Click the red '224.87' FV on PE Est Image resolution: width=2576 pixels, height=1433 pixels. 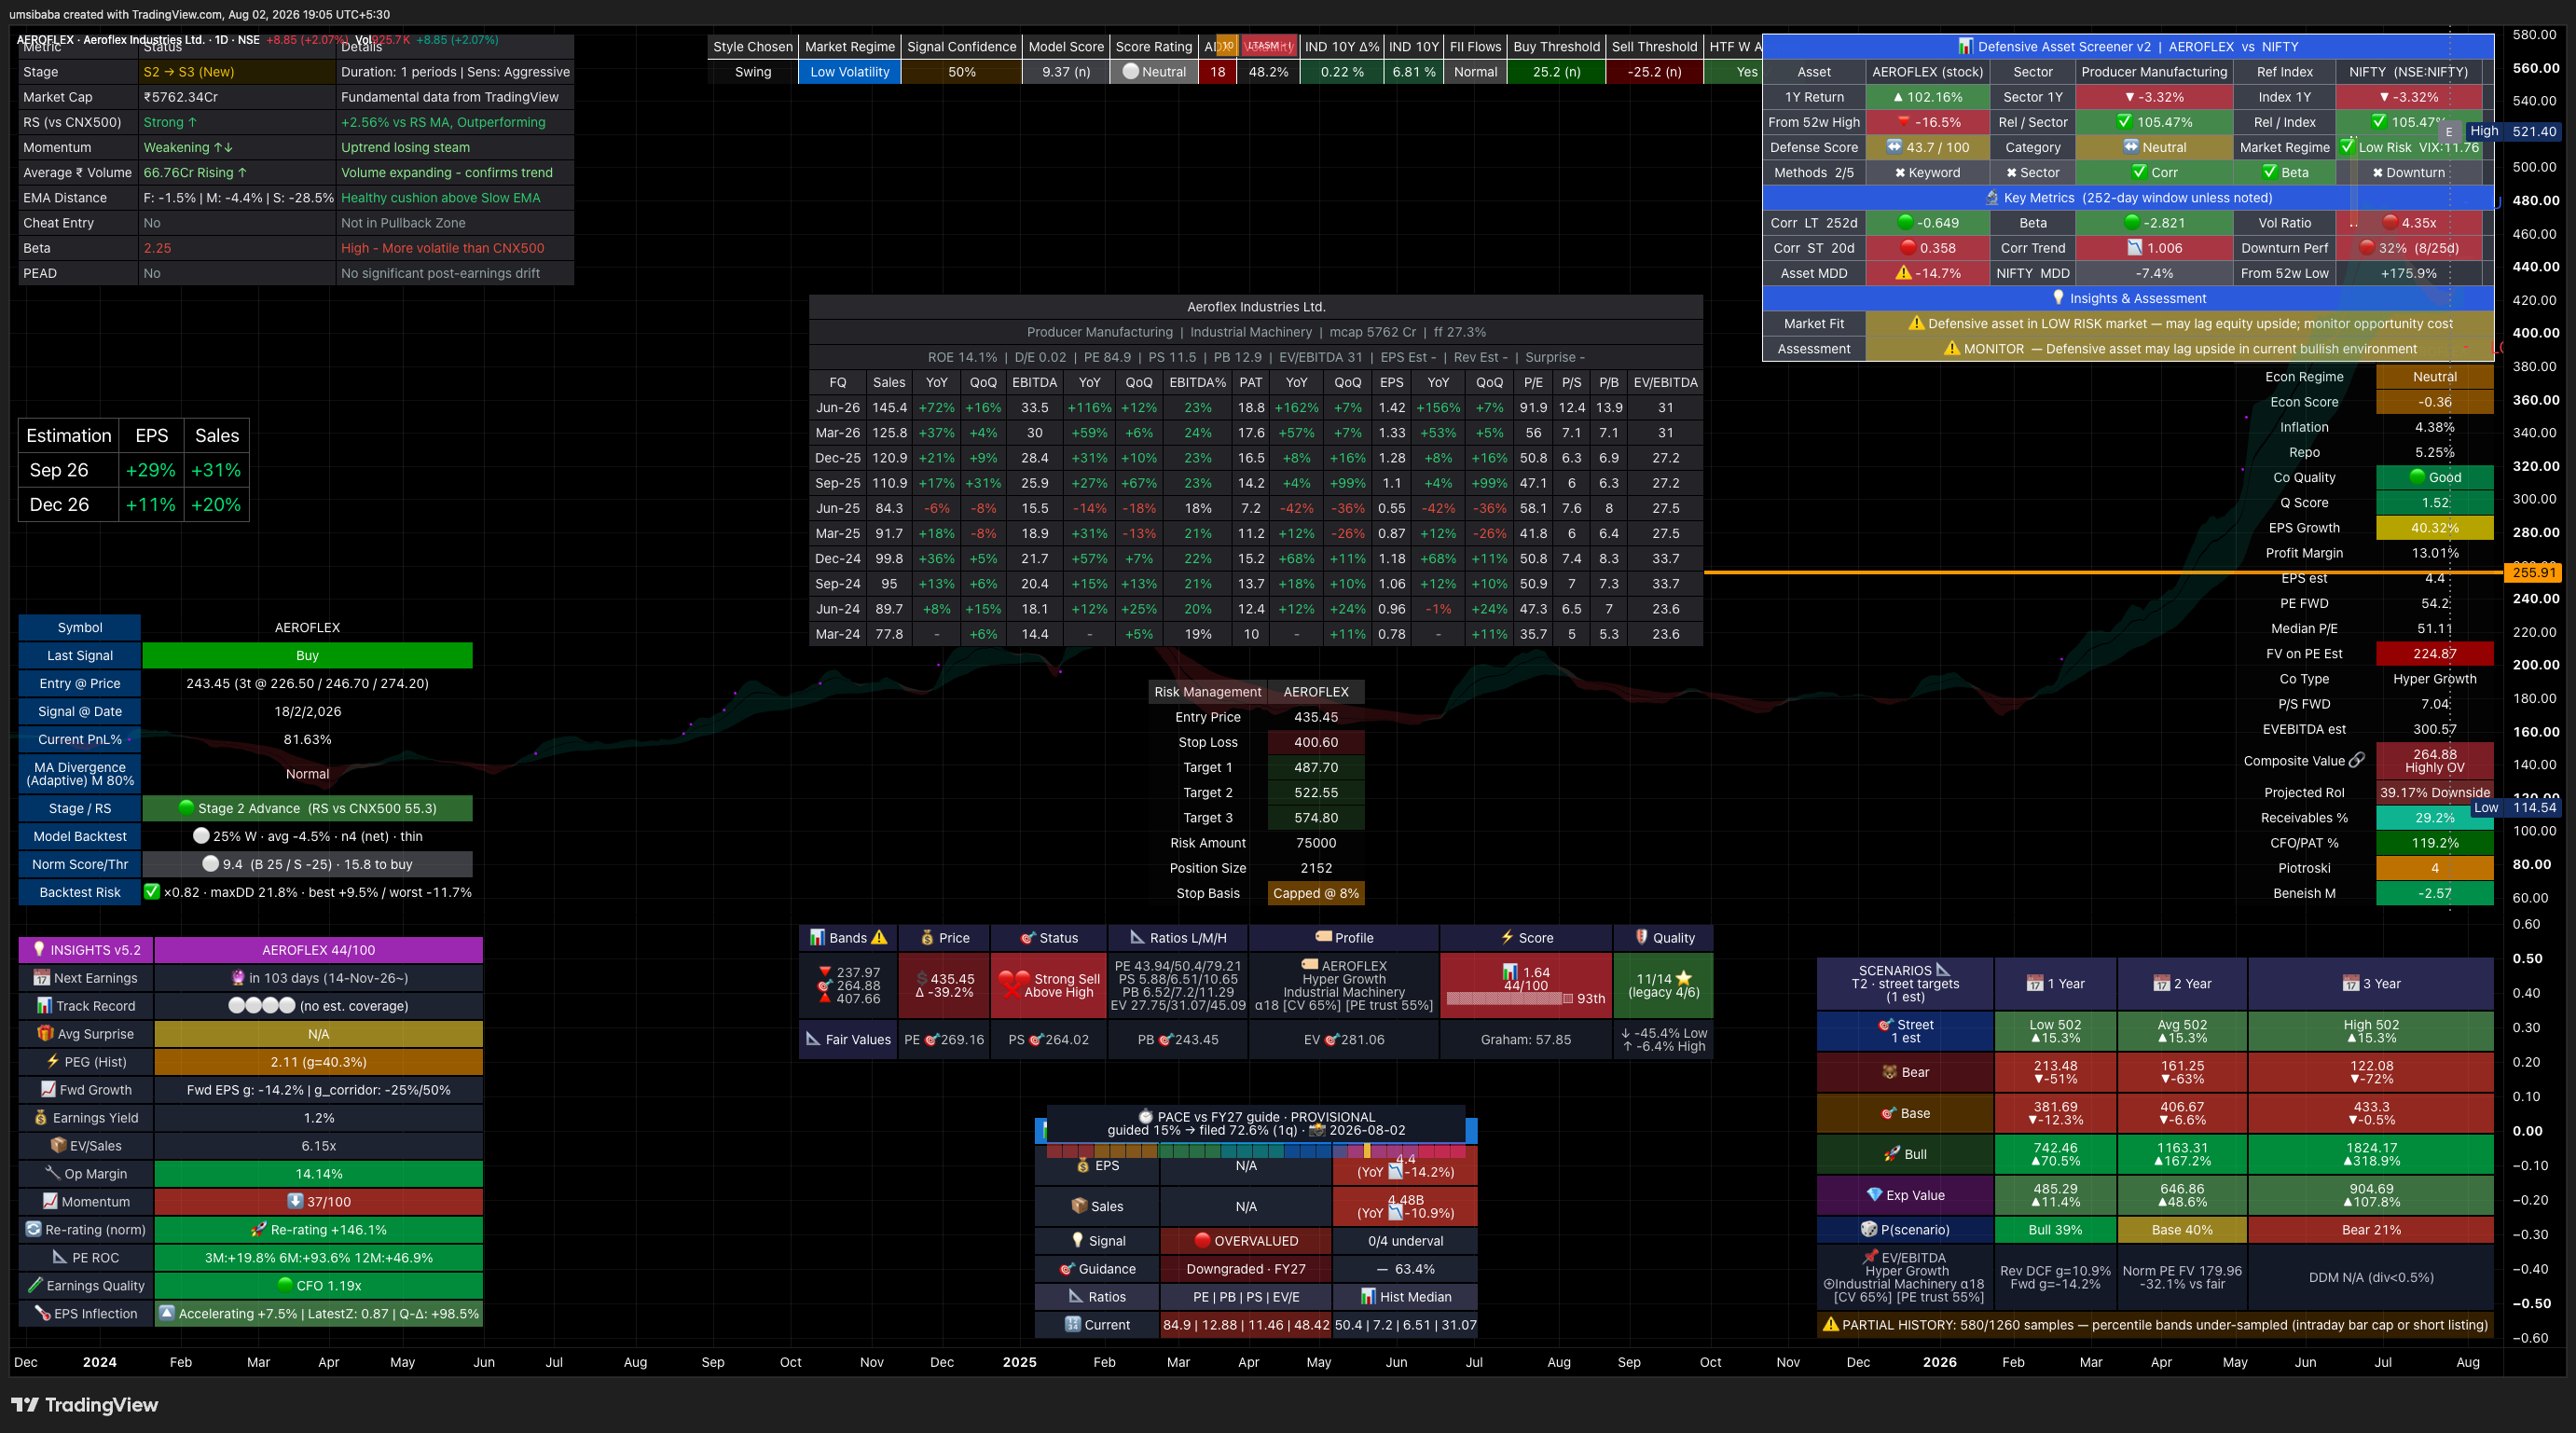coord(2435,653)
